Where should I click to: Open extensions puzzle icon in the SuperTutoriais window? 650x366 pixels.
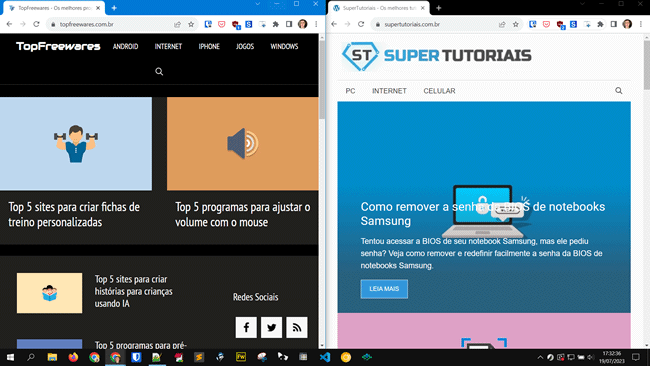tap(600, 24)
